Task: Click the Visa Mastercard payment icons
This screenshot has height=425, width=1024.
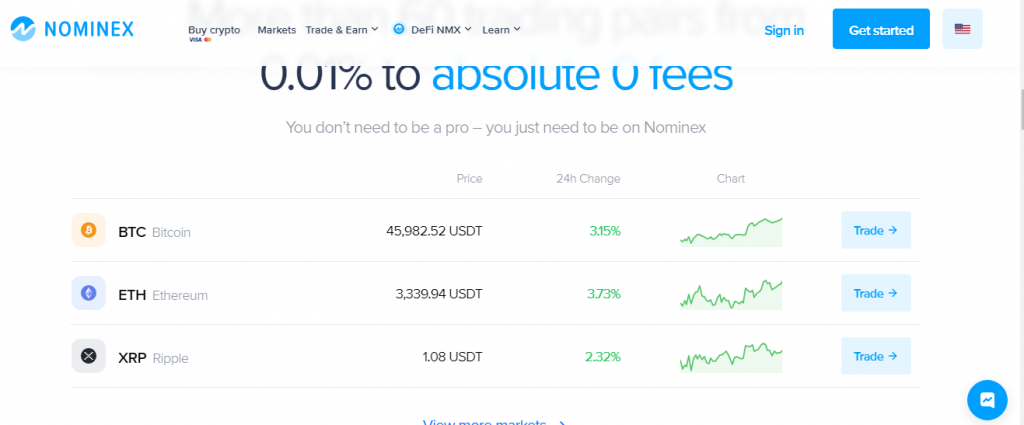Action: (x=200, y=40)
